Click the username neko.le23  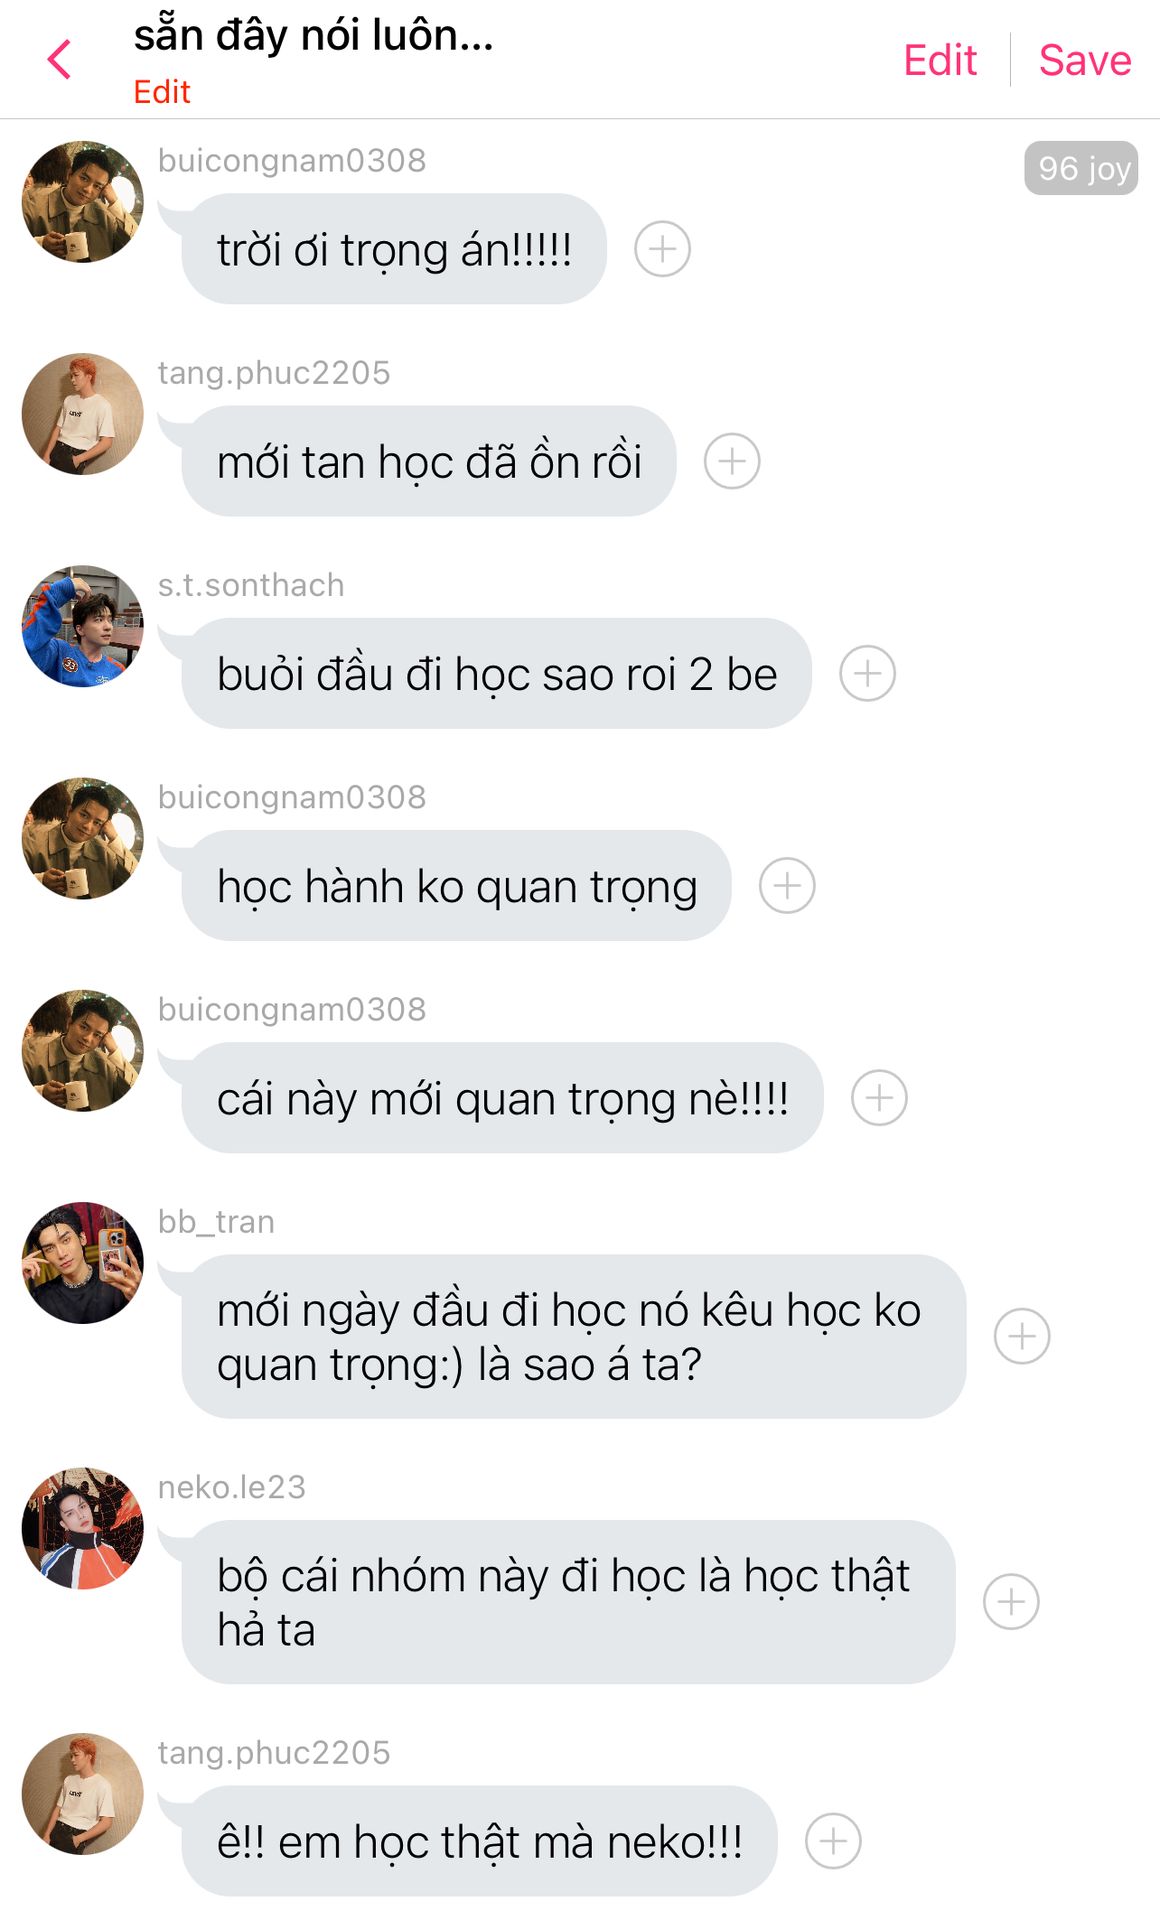pyautogui.click(x=232, y=1487)
